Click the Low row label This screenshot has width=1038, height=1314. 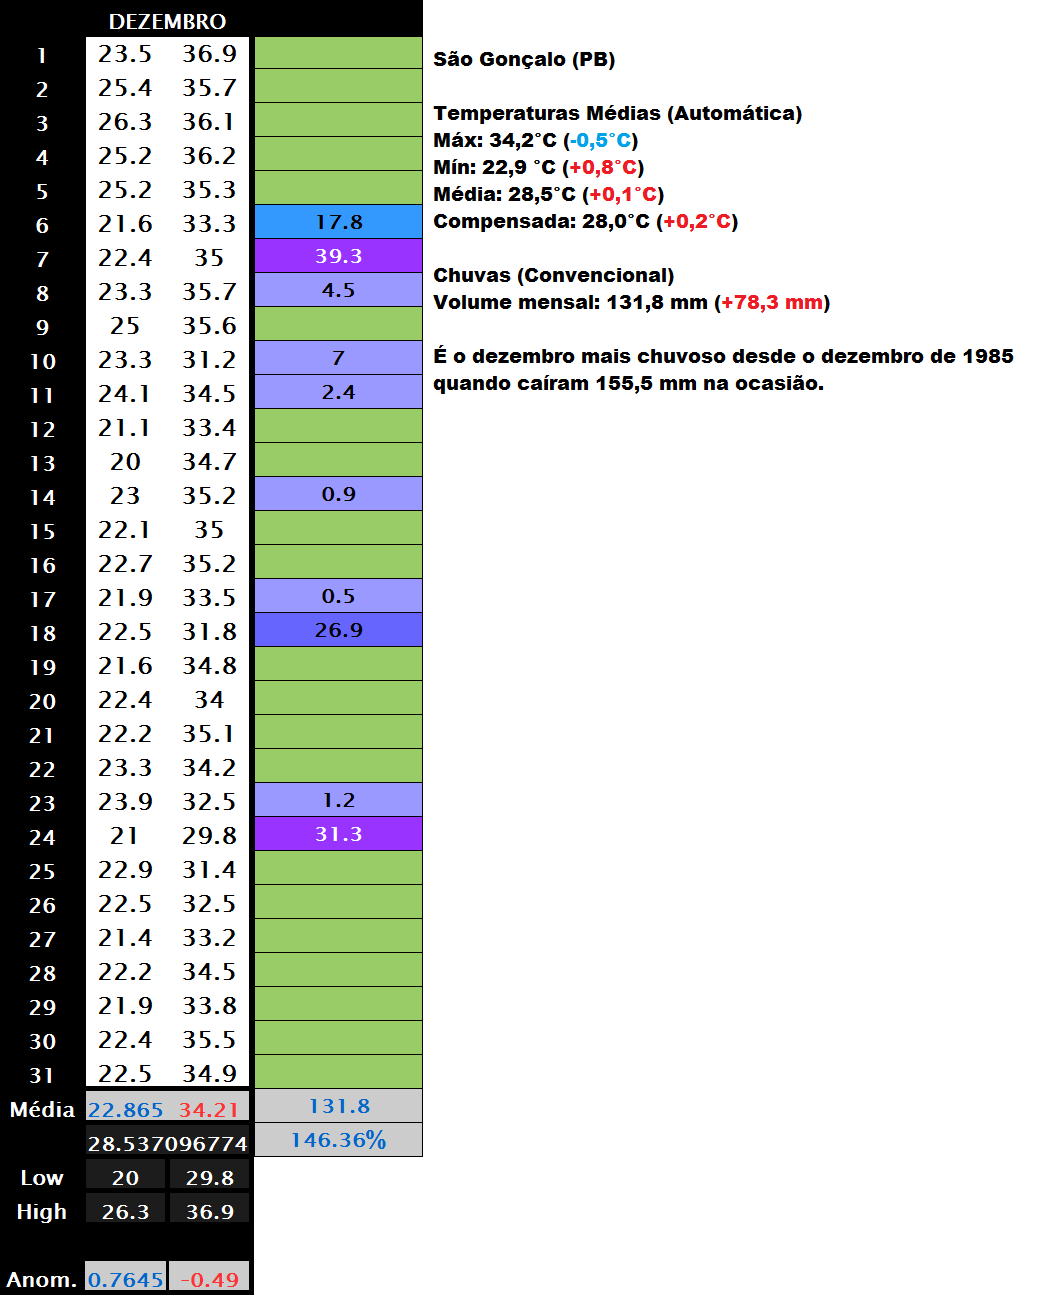42,1177
